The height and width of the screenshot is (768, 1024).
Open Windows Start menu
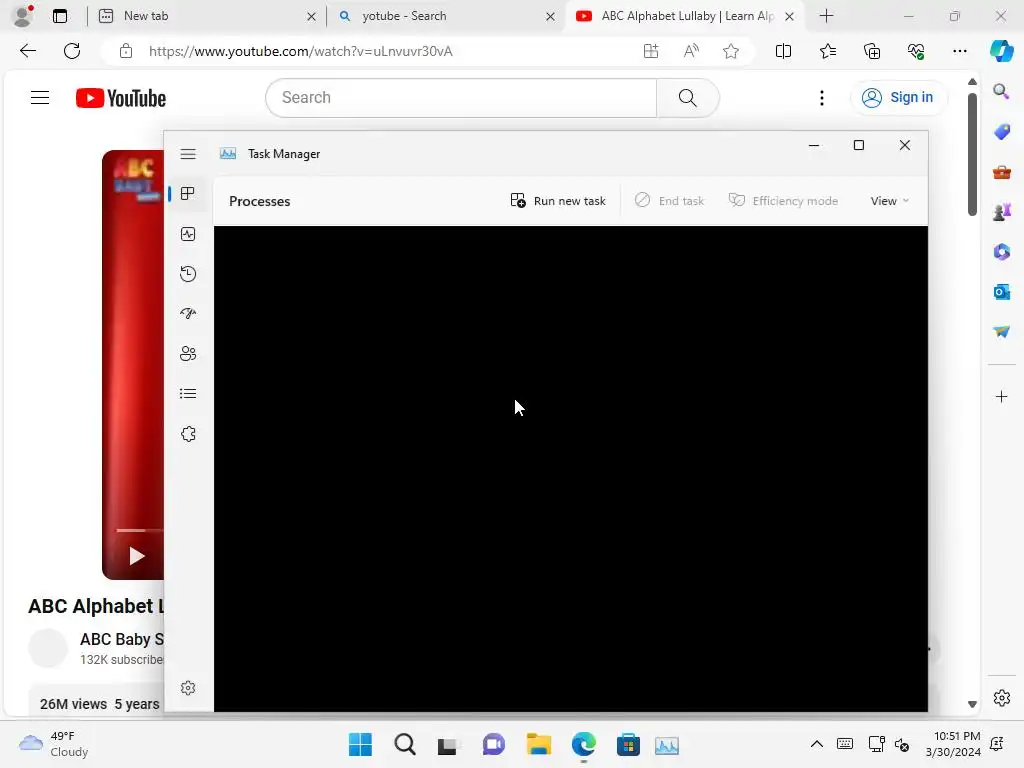point(360,745)
